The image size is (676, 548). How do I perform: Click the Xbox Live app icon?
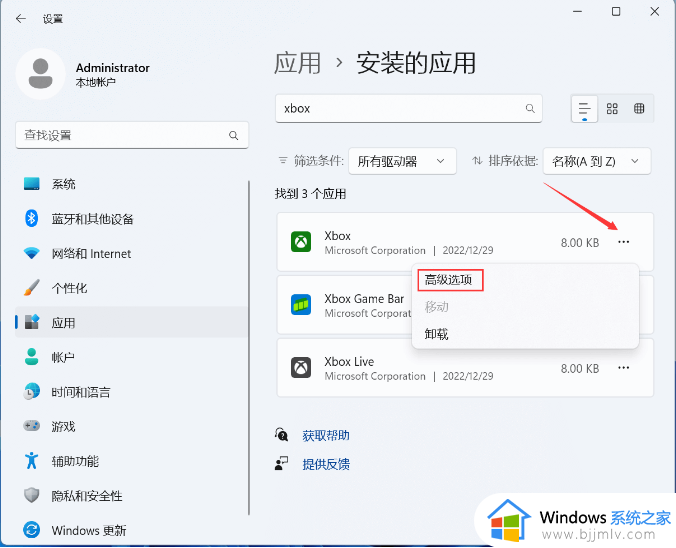click(x=301, y=367)
